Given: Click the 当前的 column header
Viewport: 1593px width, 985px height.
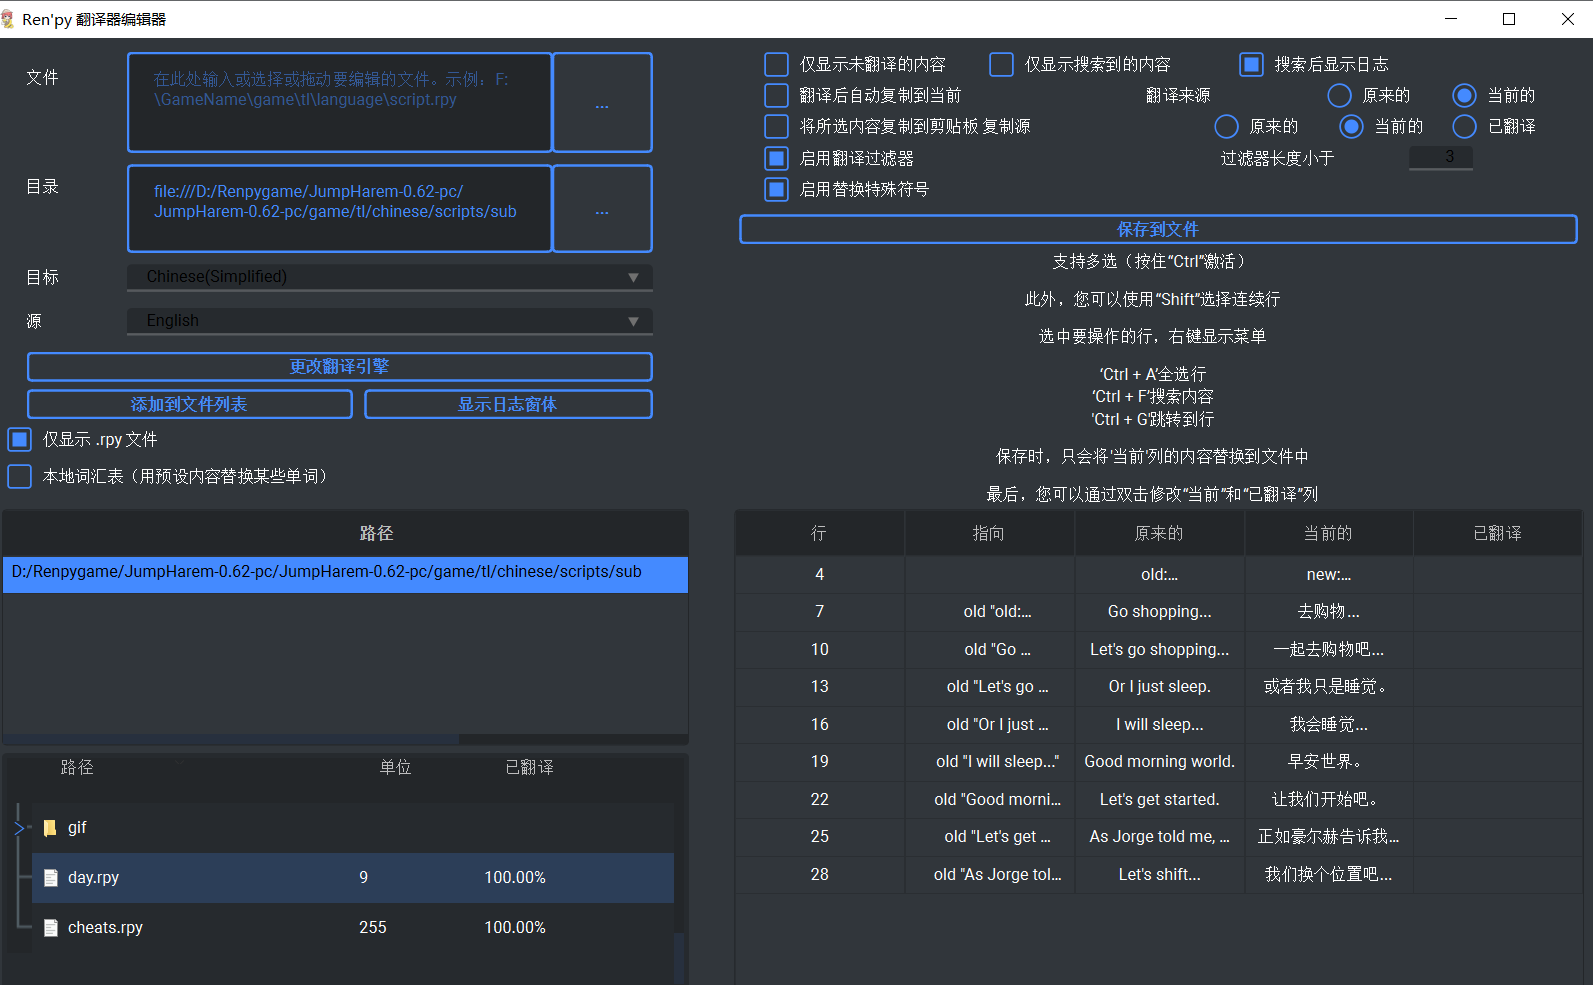Looking at the screenshot, I should (1328, 533).
